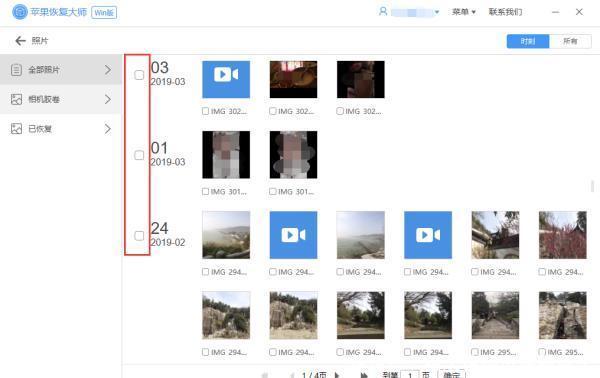Open the video between the two seaside photos
Screen dimensions: 600x378
pyautogui.click(x=293, y=235)
